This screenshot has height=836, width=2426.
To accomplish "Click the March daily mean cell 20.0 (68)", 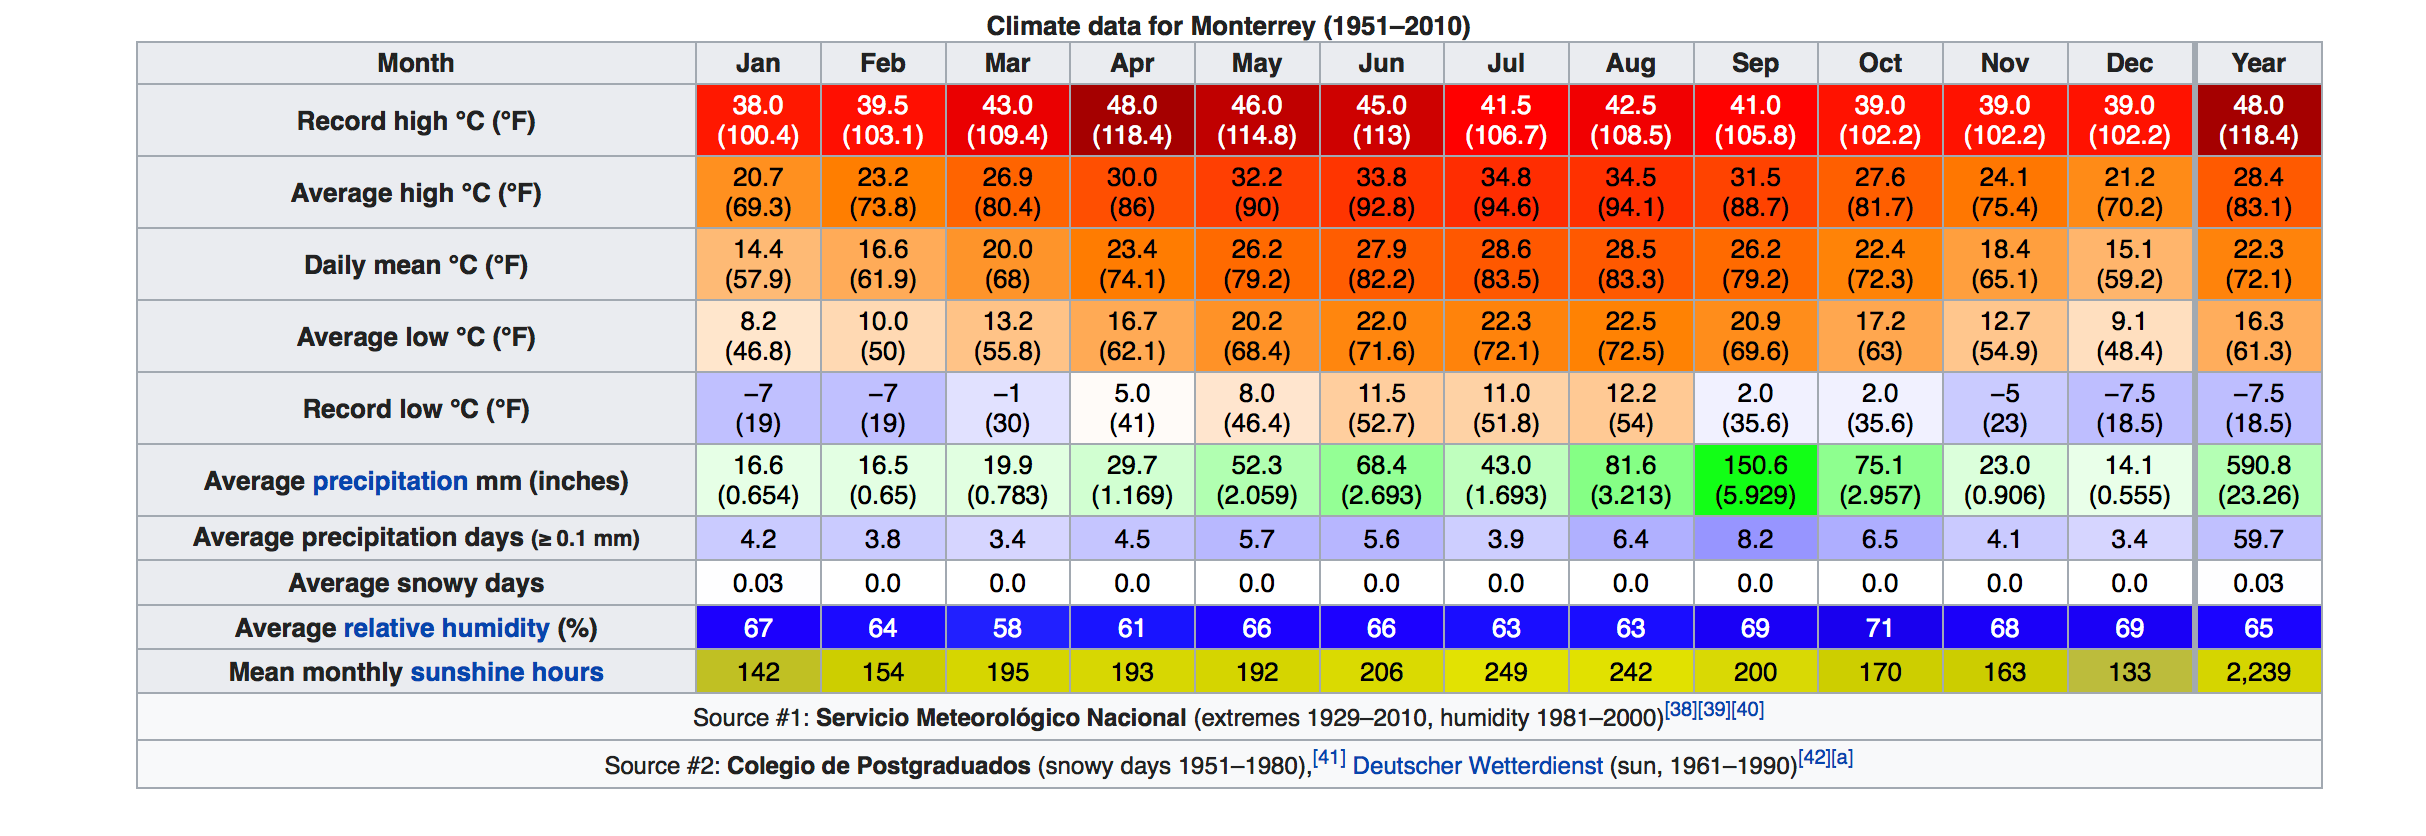I will point(1007,265).
